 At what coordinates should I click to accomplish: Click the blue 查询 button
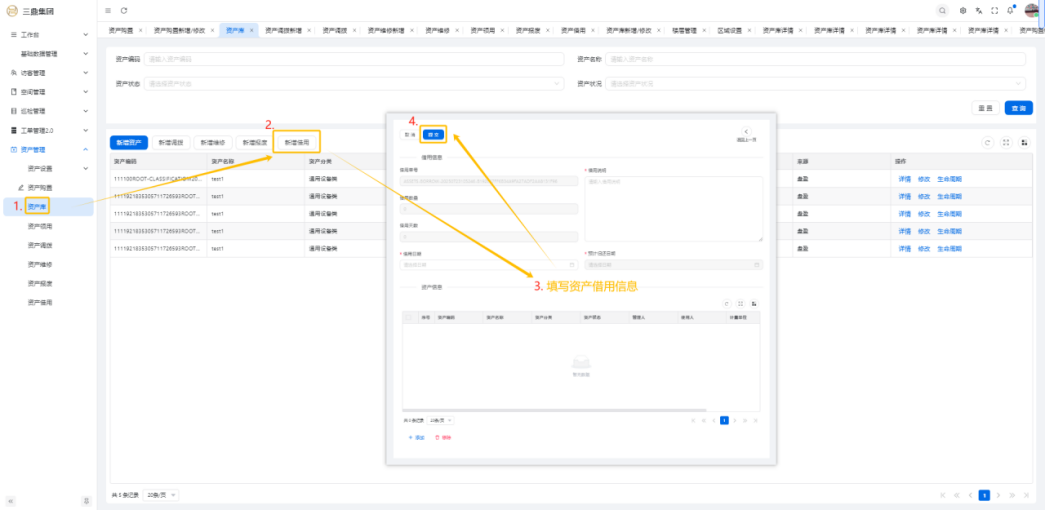pyautogui.click(x=1018, y=108)
